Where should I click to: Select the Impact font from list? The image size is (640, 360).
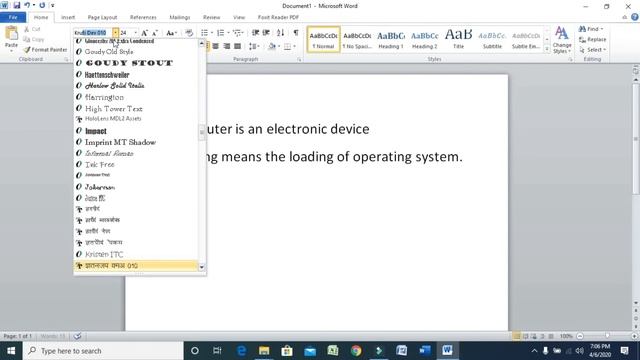pyautogui.click(x=136, y=131)
